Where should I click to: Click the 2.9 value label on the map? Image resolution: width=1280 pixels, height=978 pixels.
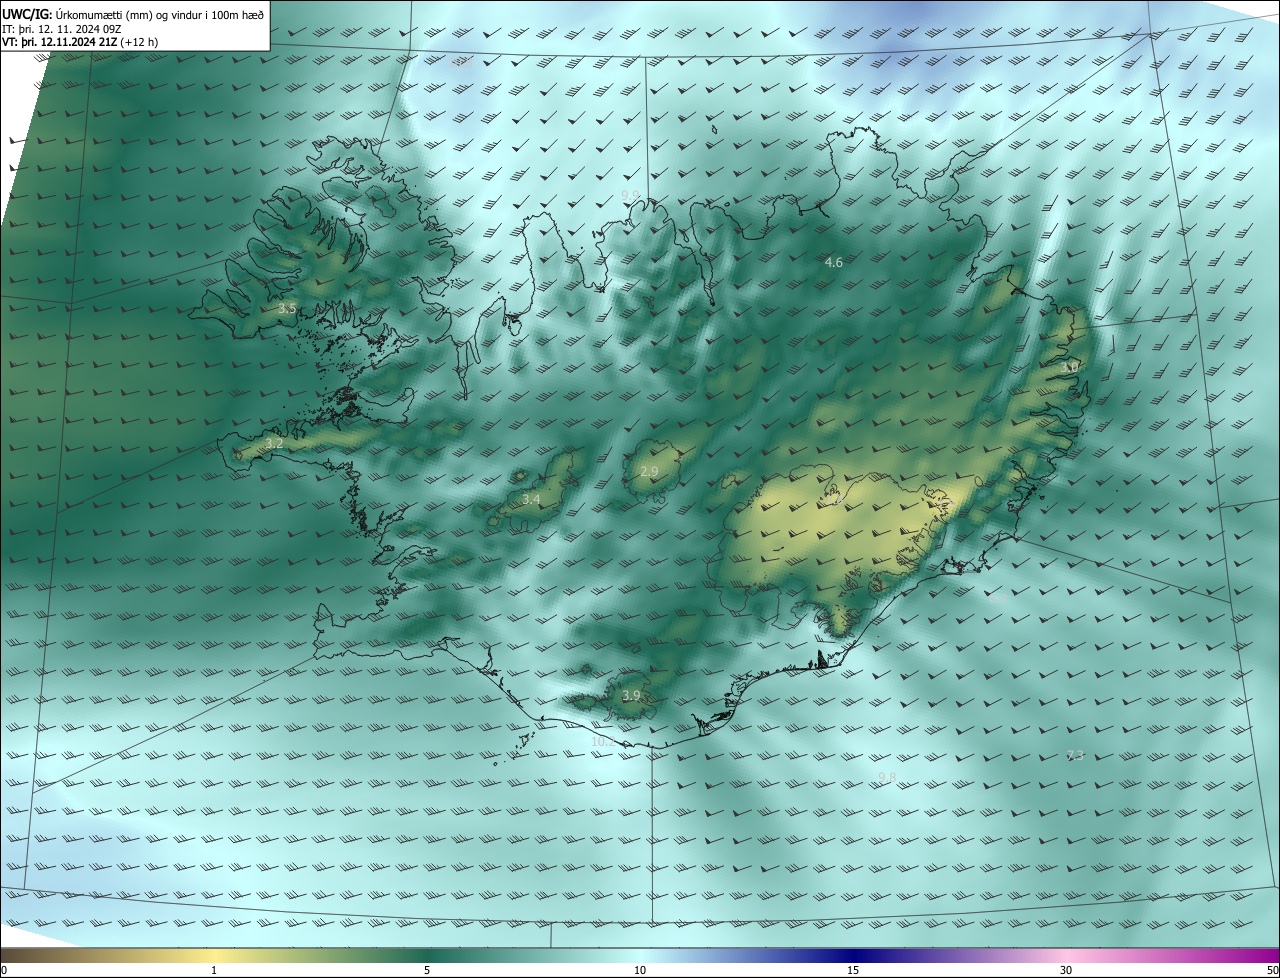coord(649,472)
